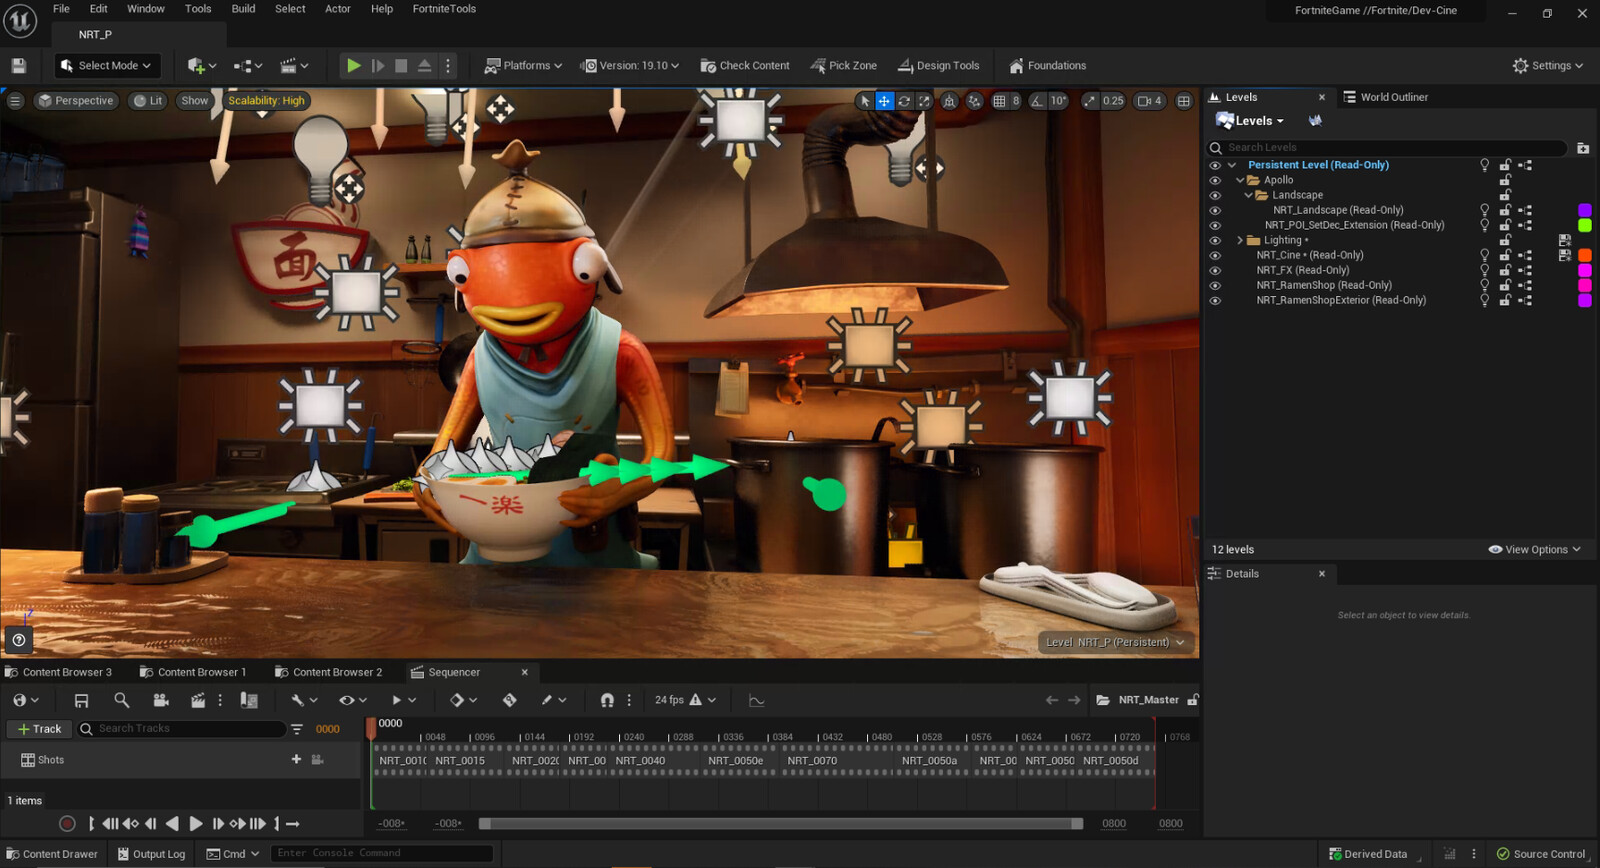
Task: Open render movie clapperboard in Sequencer
Action: click(x=198, y=700)
